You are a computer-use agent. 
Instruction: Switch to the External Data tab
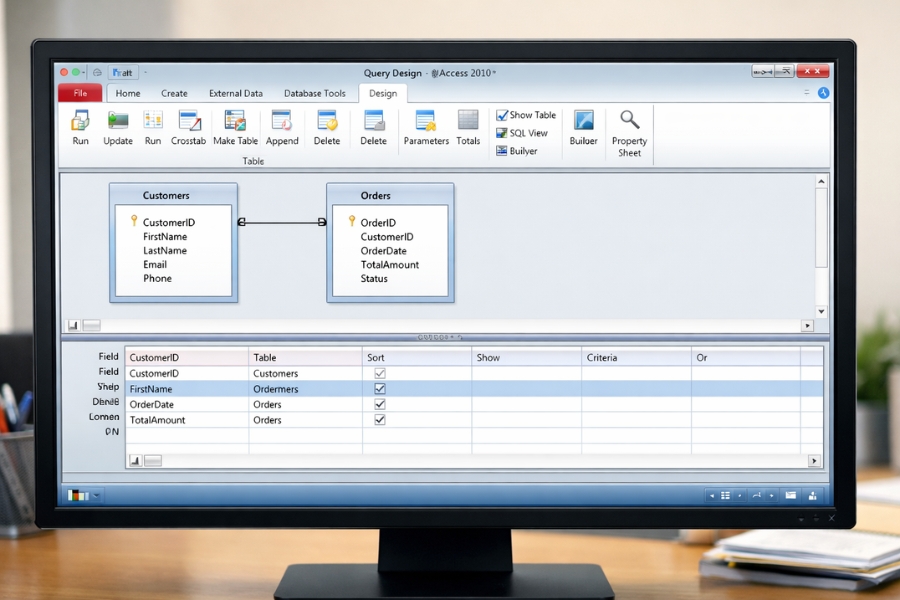click(x=236, y=93)
